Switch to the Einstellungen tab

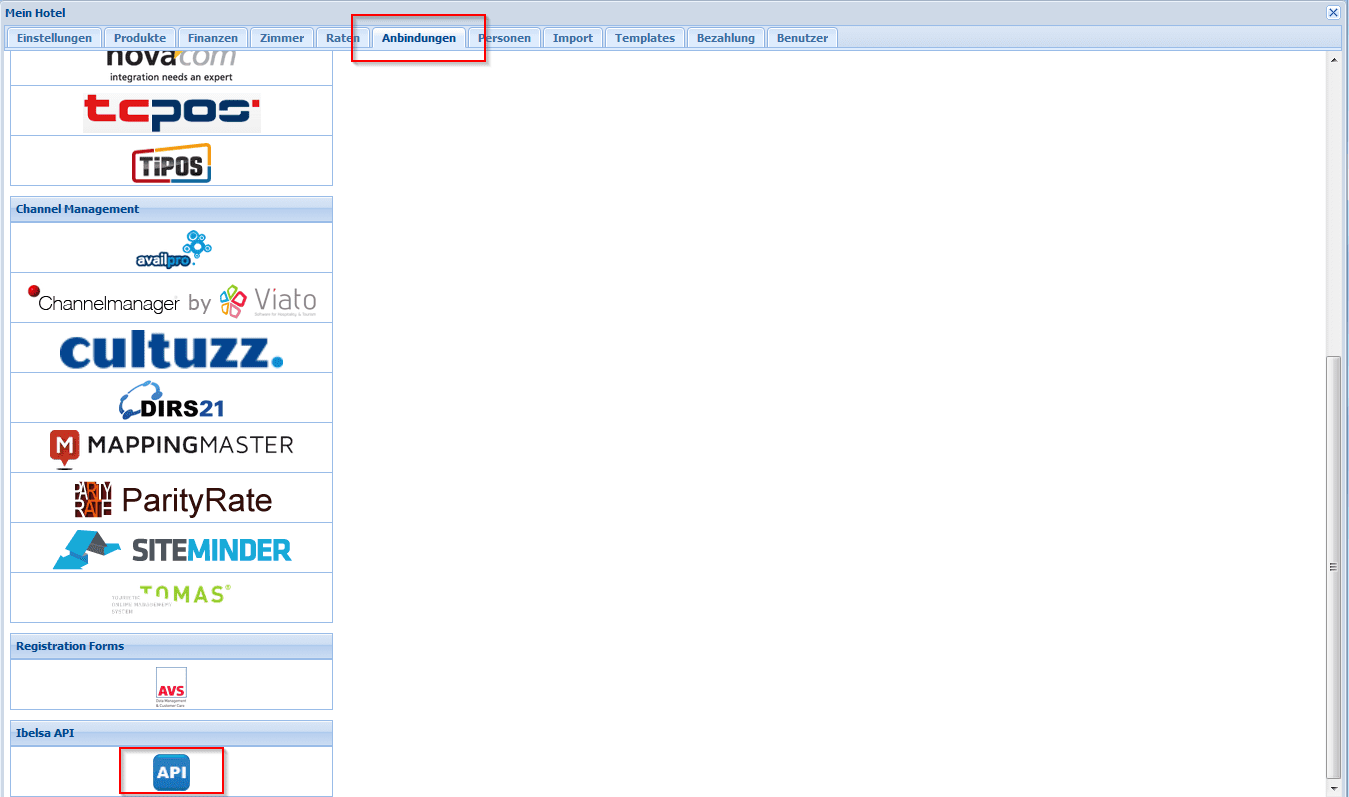[x=54, y=38]
